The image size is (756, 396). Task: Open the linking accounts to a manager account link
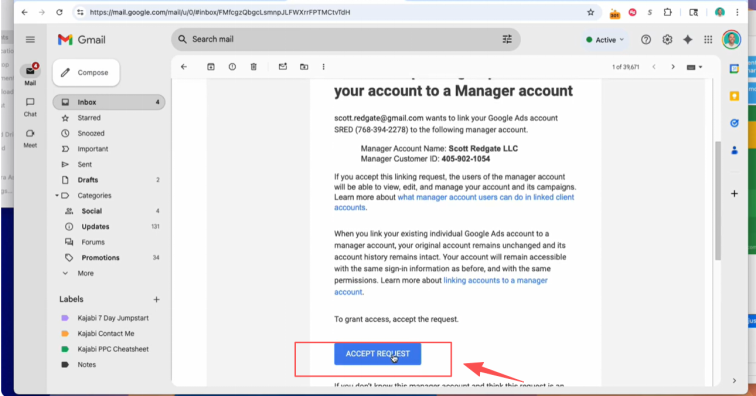(x=495, y=281)
